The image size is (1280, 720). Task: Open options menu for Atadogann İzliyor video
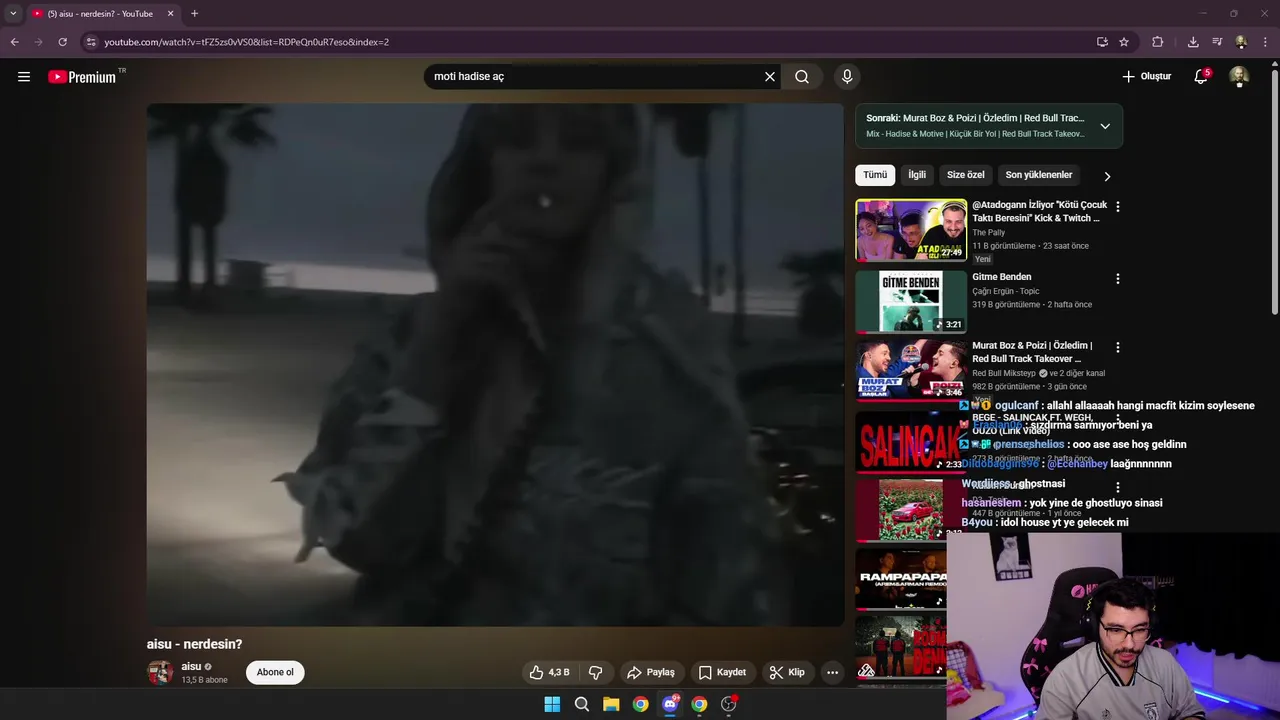click(1118, 206)
